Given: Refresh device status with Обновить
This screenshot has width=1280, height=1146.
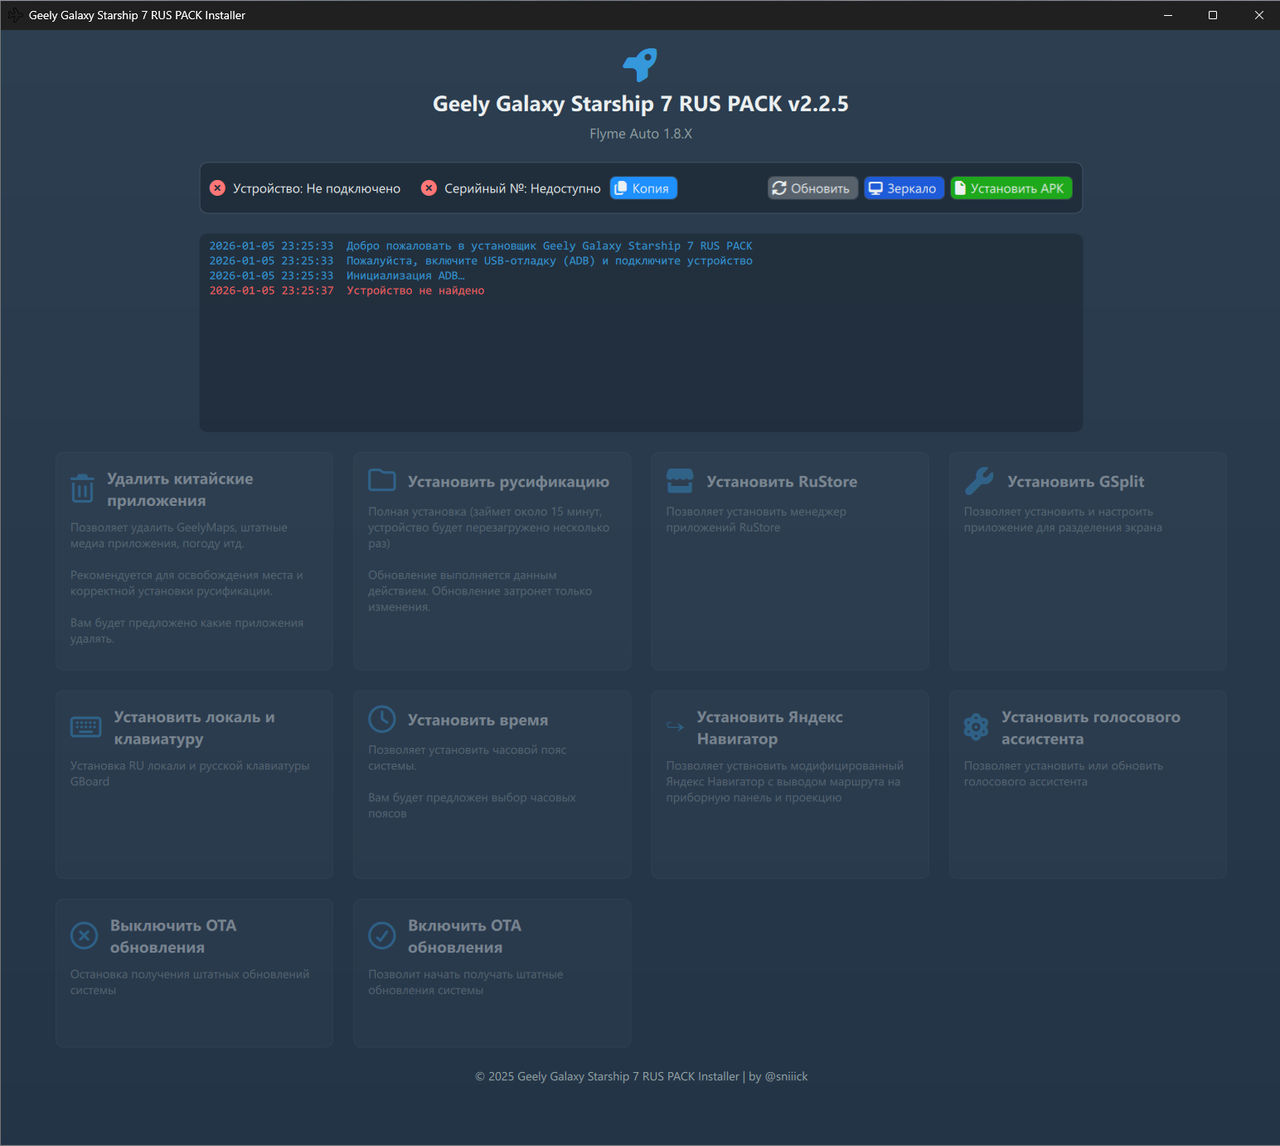Looking at the screenshot, I should point(812,188).
